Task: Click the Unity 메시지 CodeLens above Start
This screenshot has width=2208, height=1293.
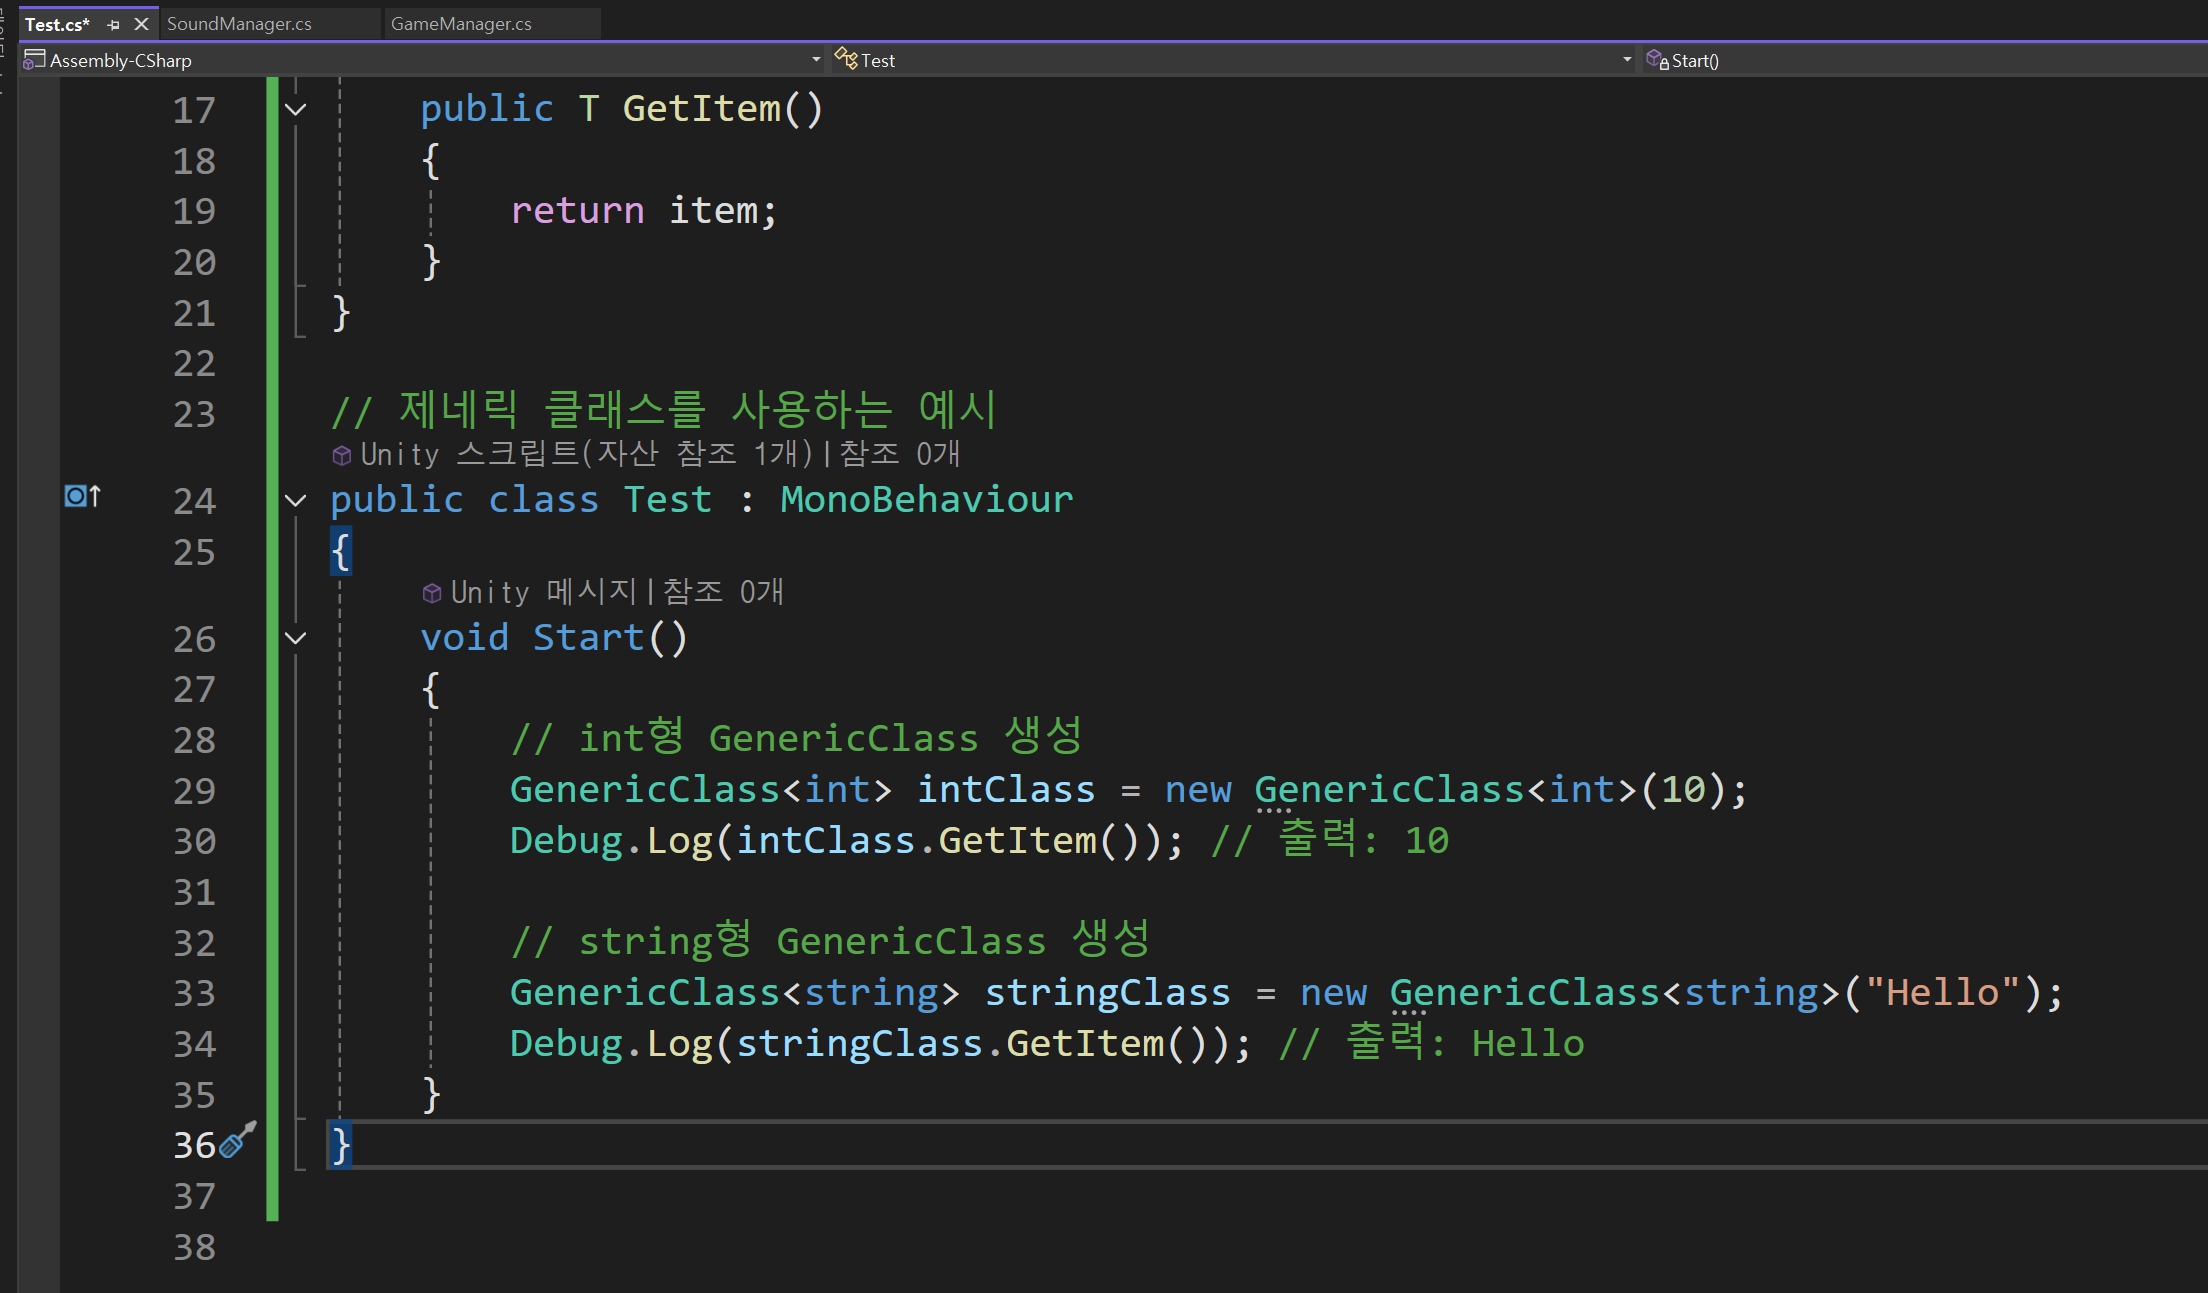Action: [544, 592]
